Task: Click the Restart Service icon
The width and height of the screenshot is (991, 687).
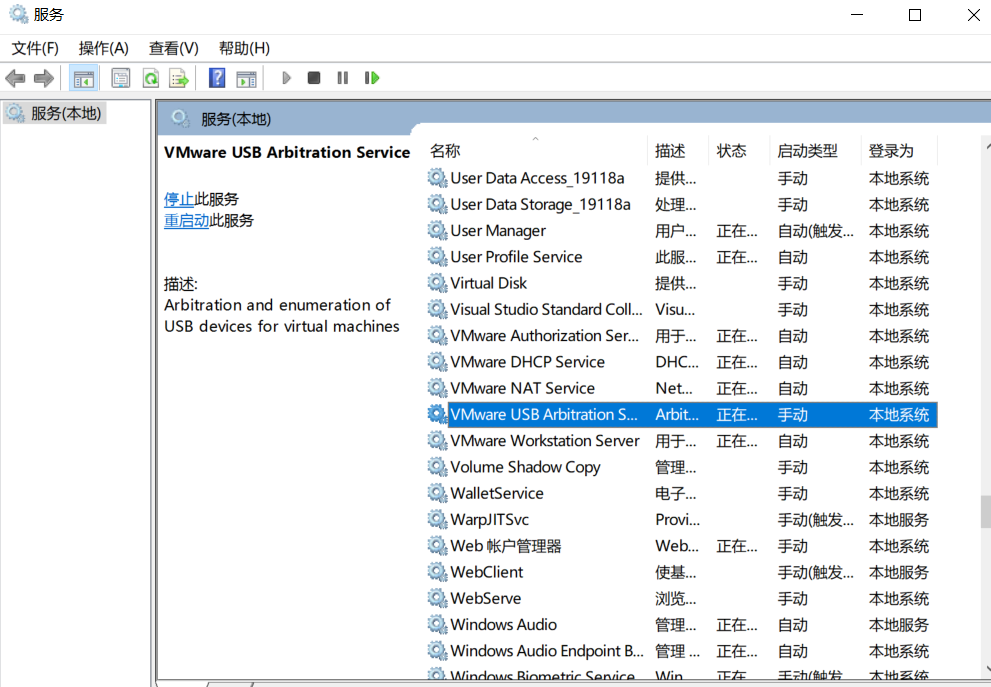Action: tap(372, 78)
